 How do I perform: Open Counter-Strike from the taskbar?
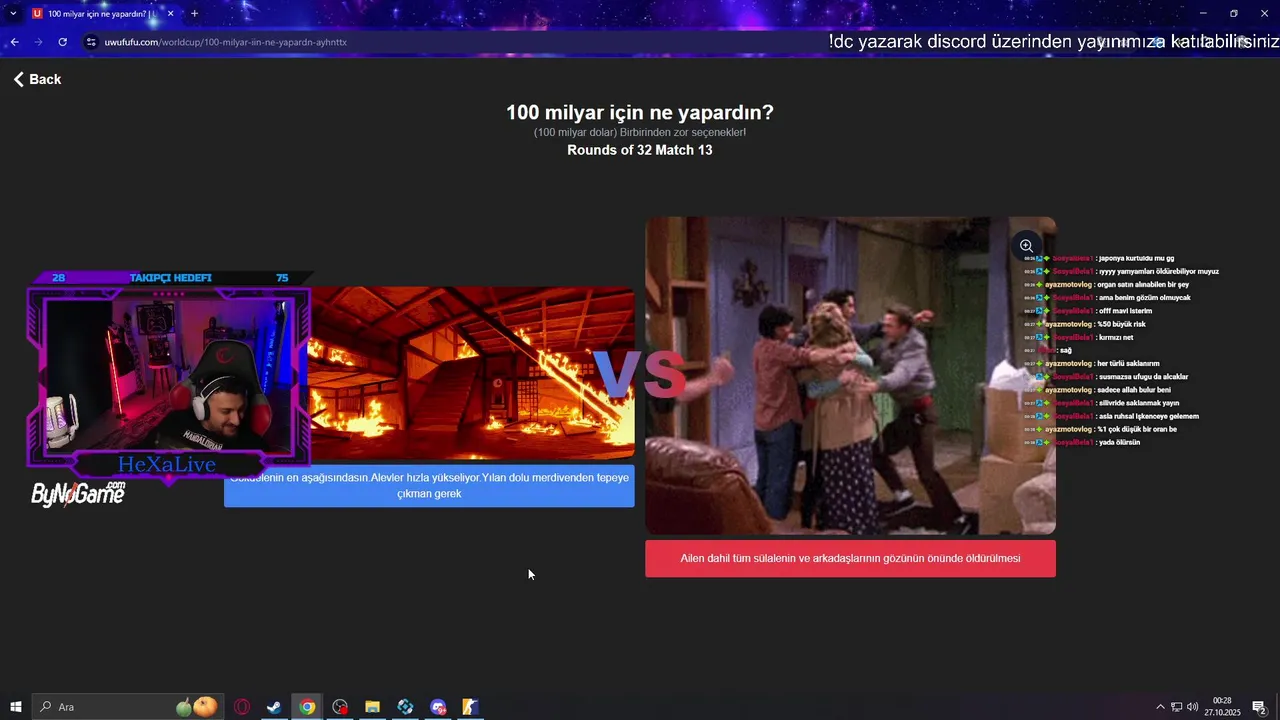pyautogui.click(x=470, y=707)
